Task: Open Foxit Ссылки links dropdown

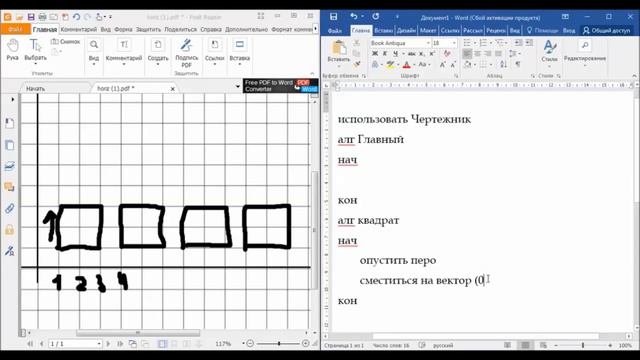Action: pos(215,52)
